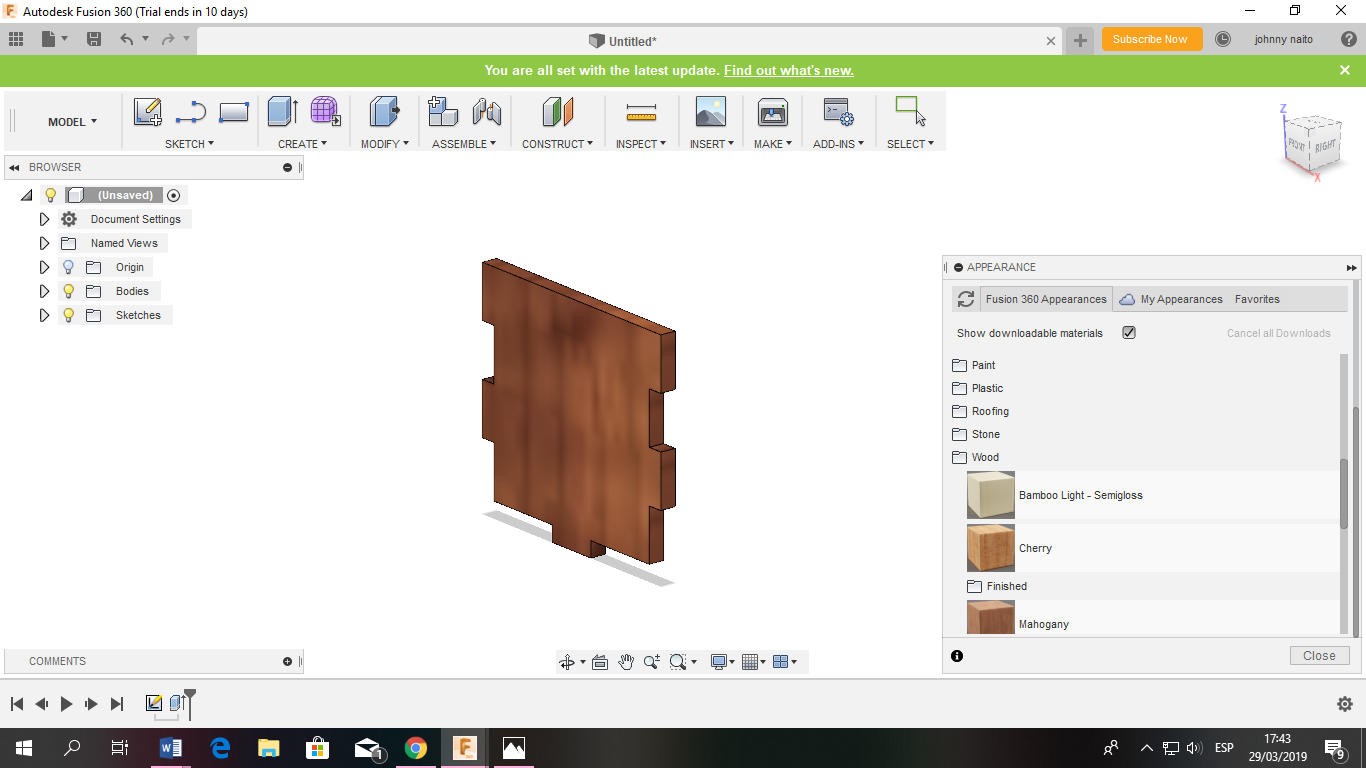
Task: Open the CONSTRUCT menu
Action: [558, 144]
